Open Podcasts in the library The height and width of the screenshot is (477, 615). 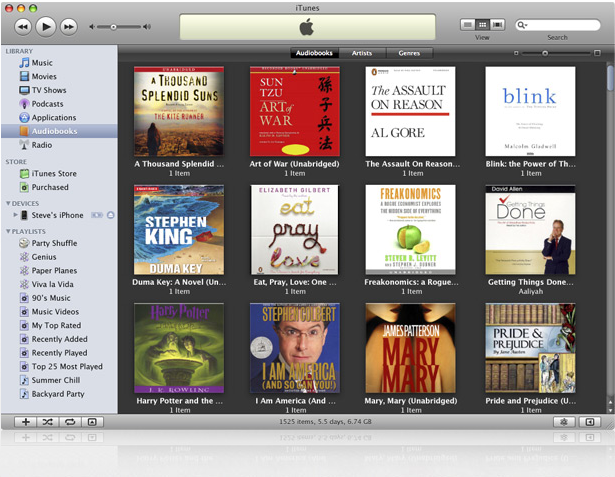point(59,104)
